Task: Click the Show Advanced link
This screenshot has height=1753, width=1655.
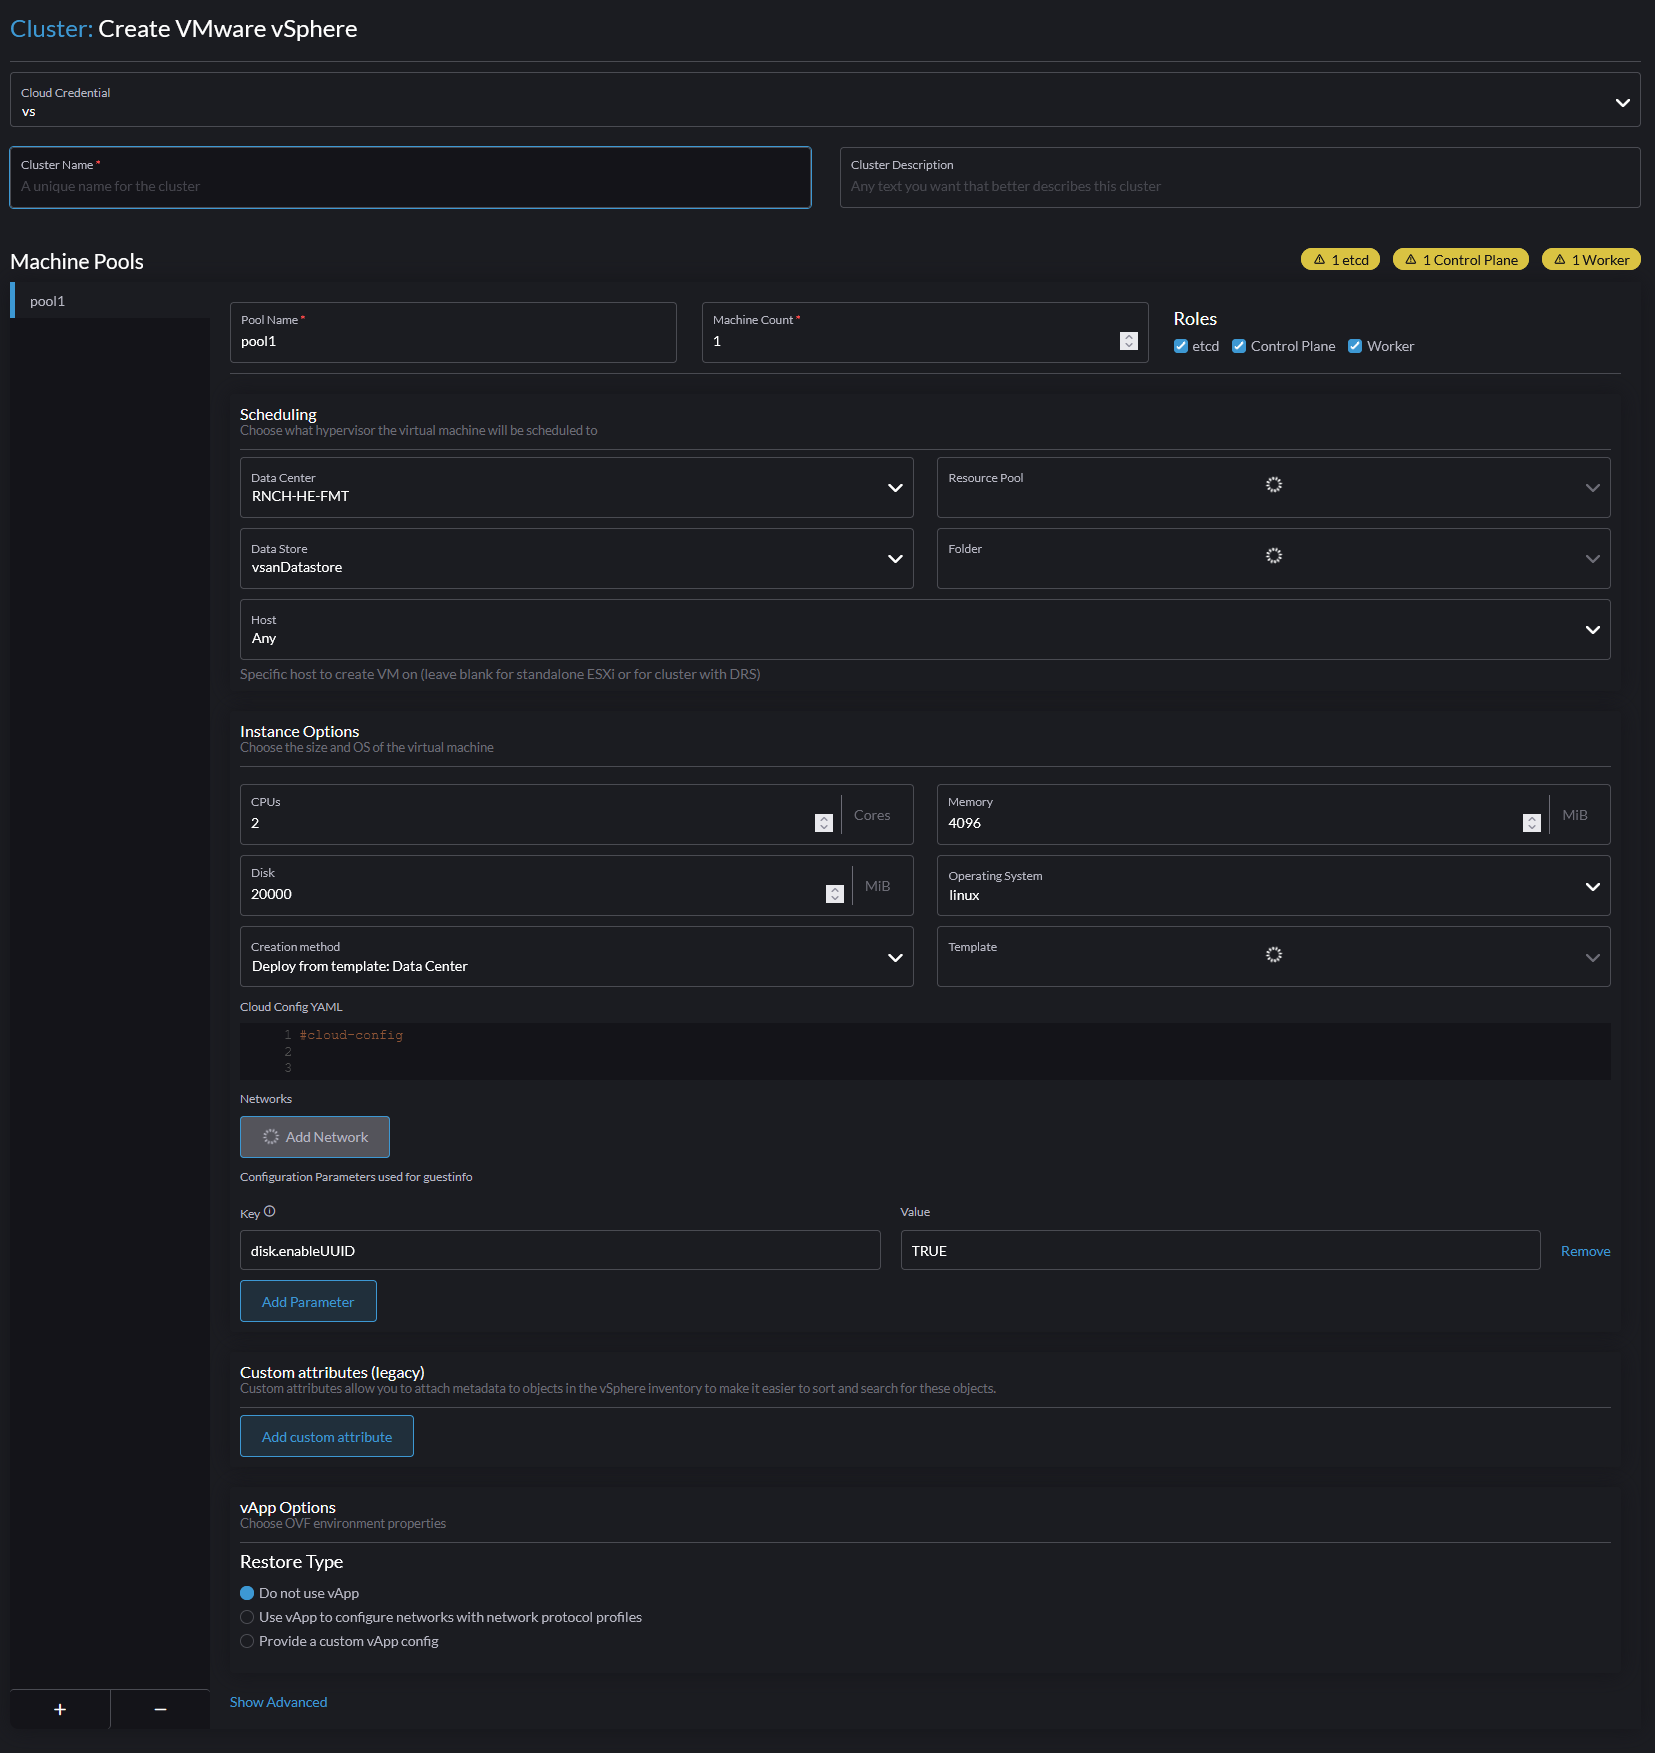Action: (x=279, y=1701)
